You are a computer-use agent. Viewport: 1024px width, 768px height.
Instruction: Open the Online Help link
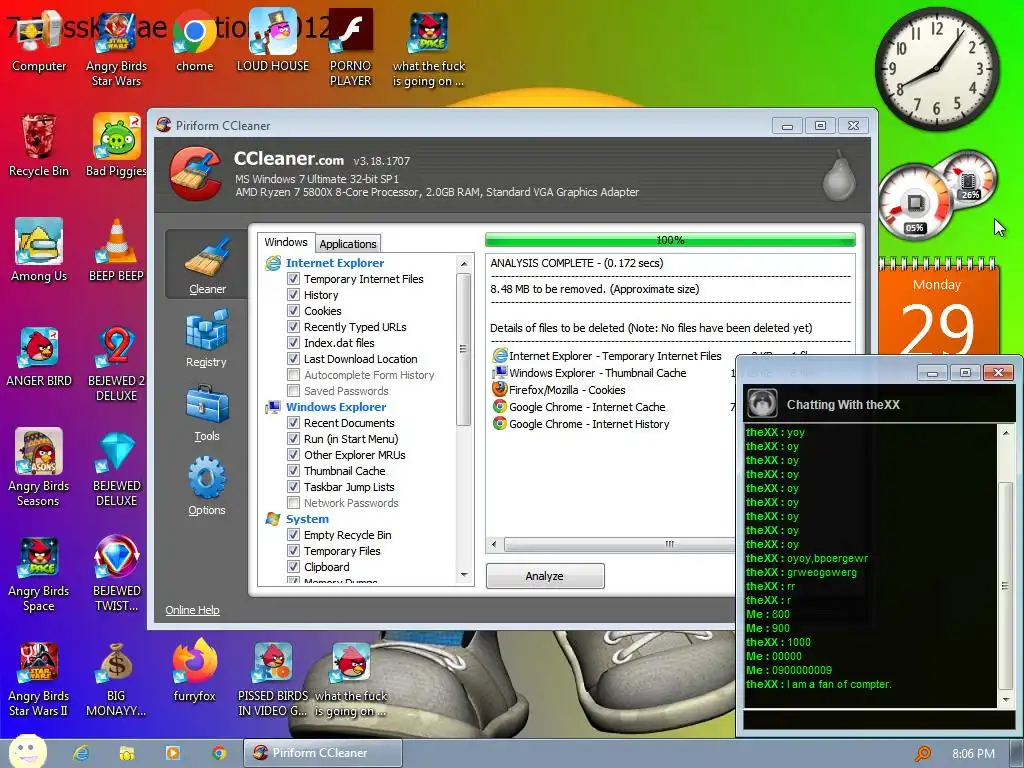point(192,610)
